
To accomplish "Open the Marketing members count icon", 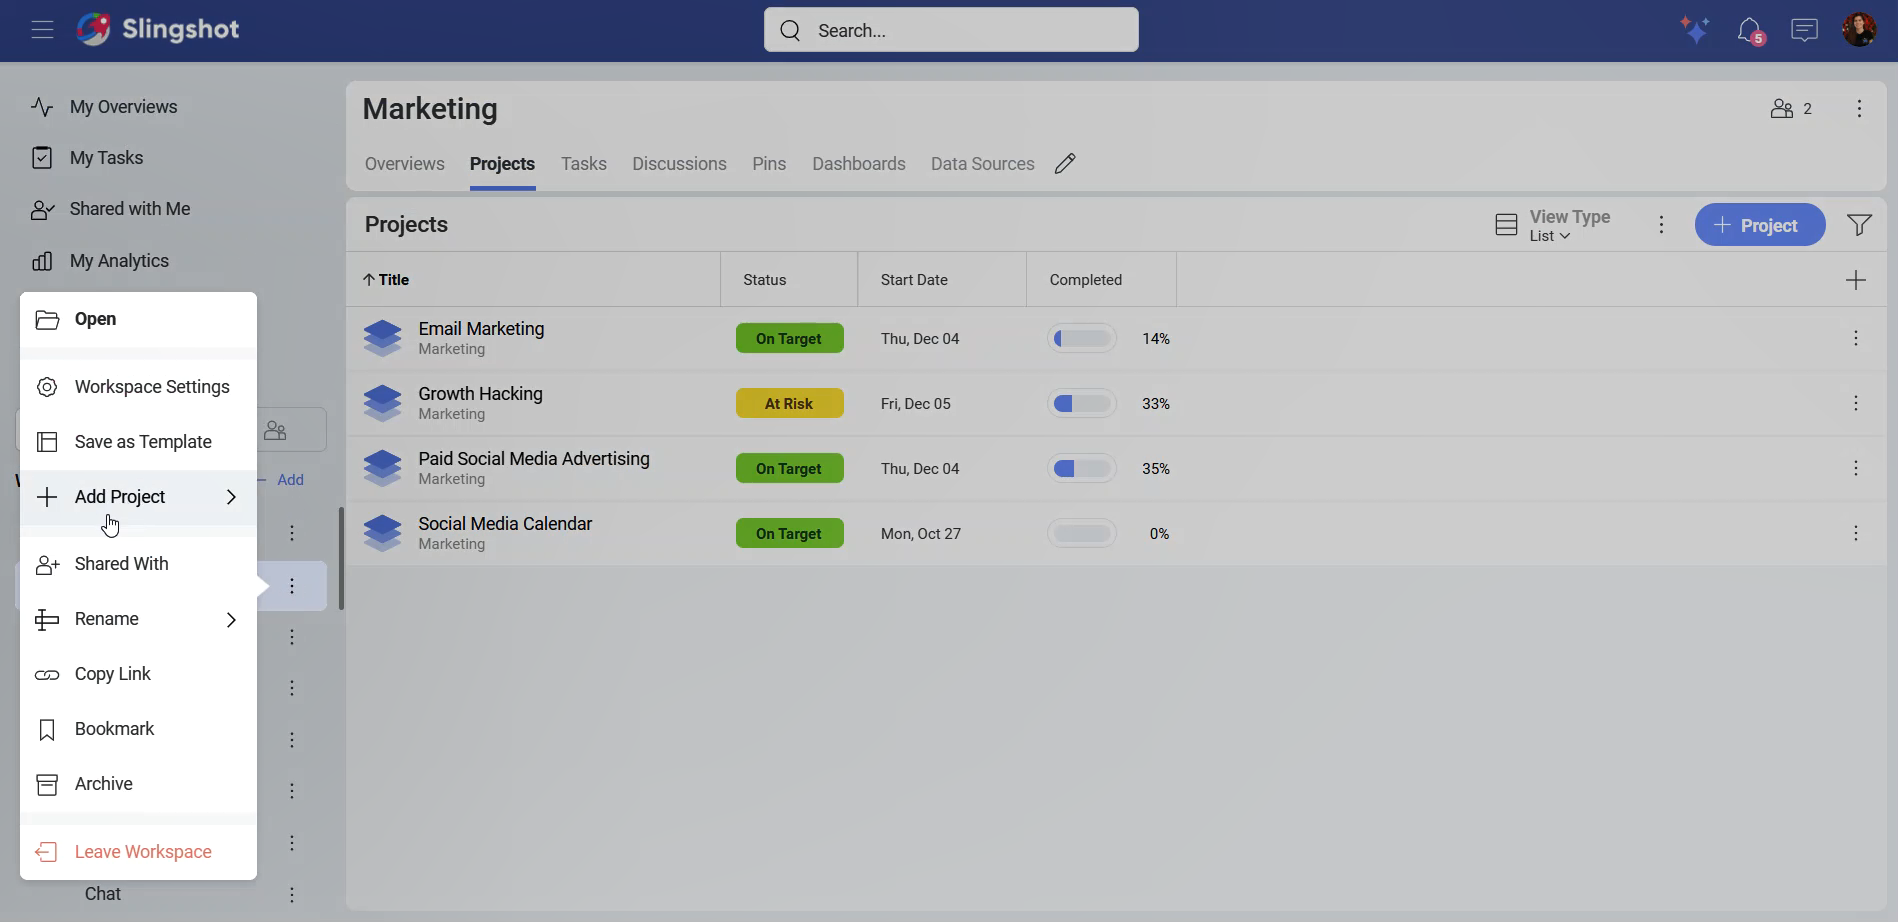I will (1791, 109).
